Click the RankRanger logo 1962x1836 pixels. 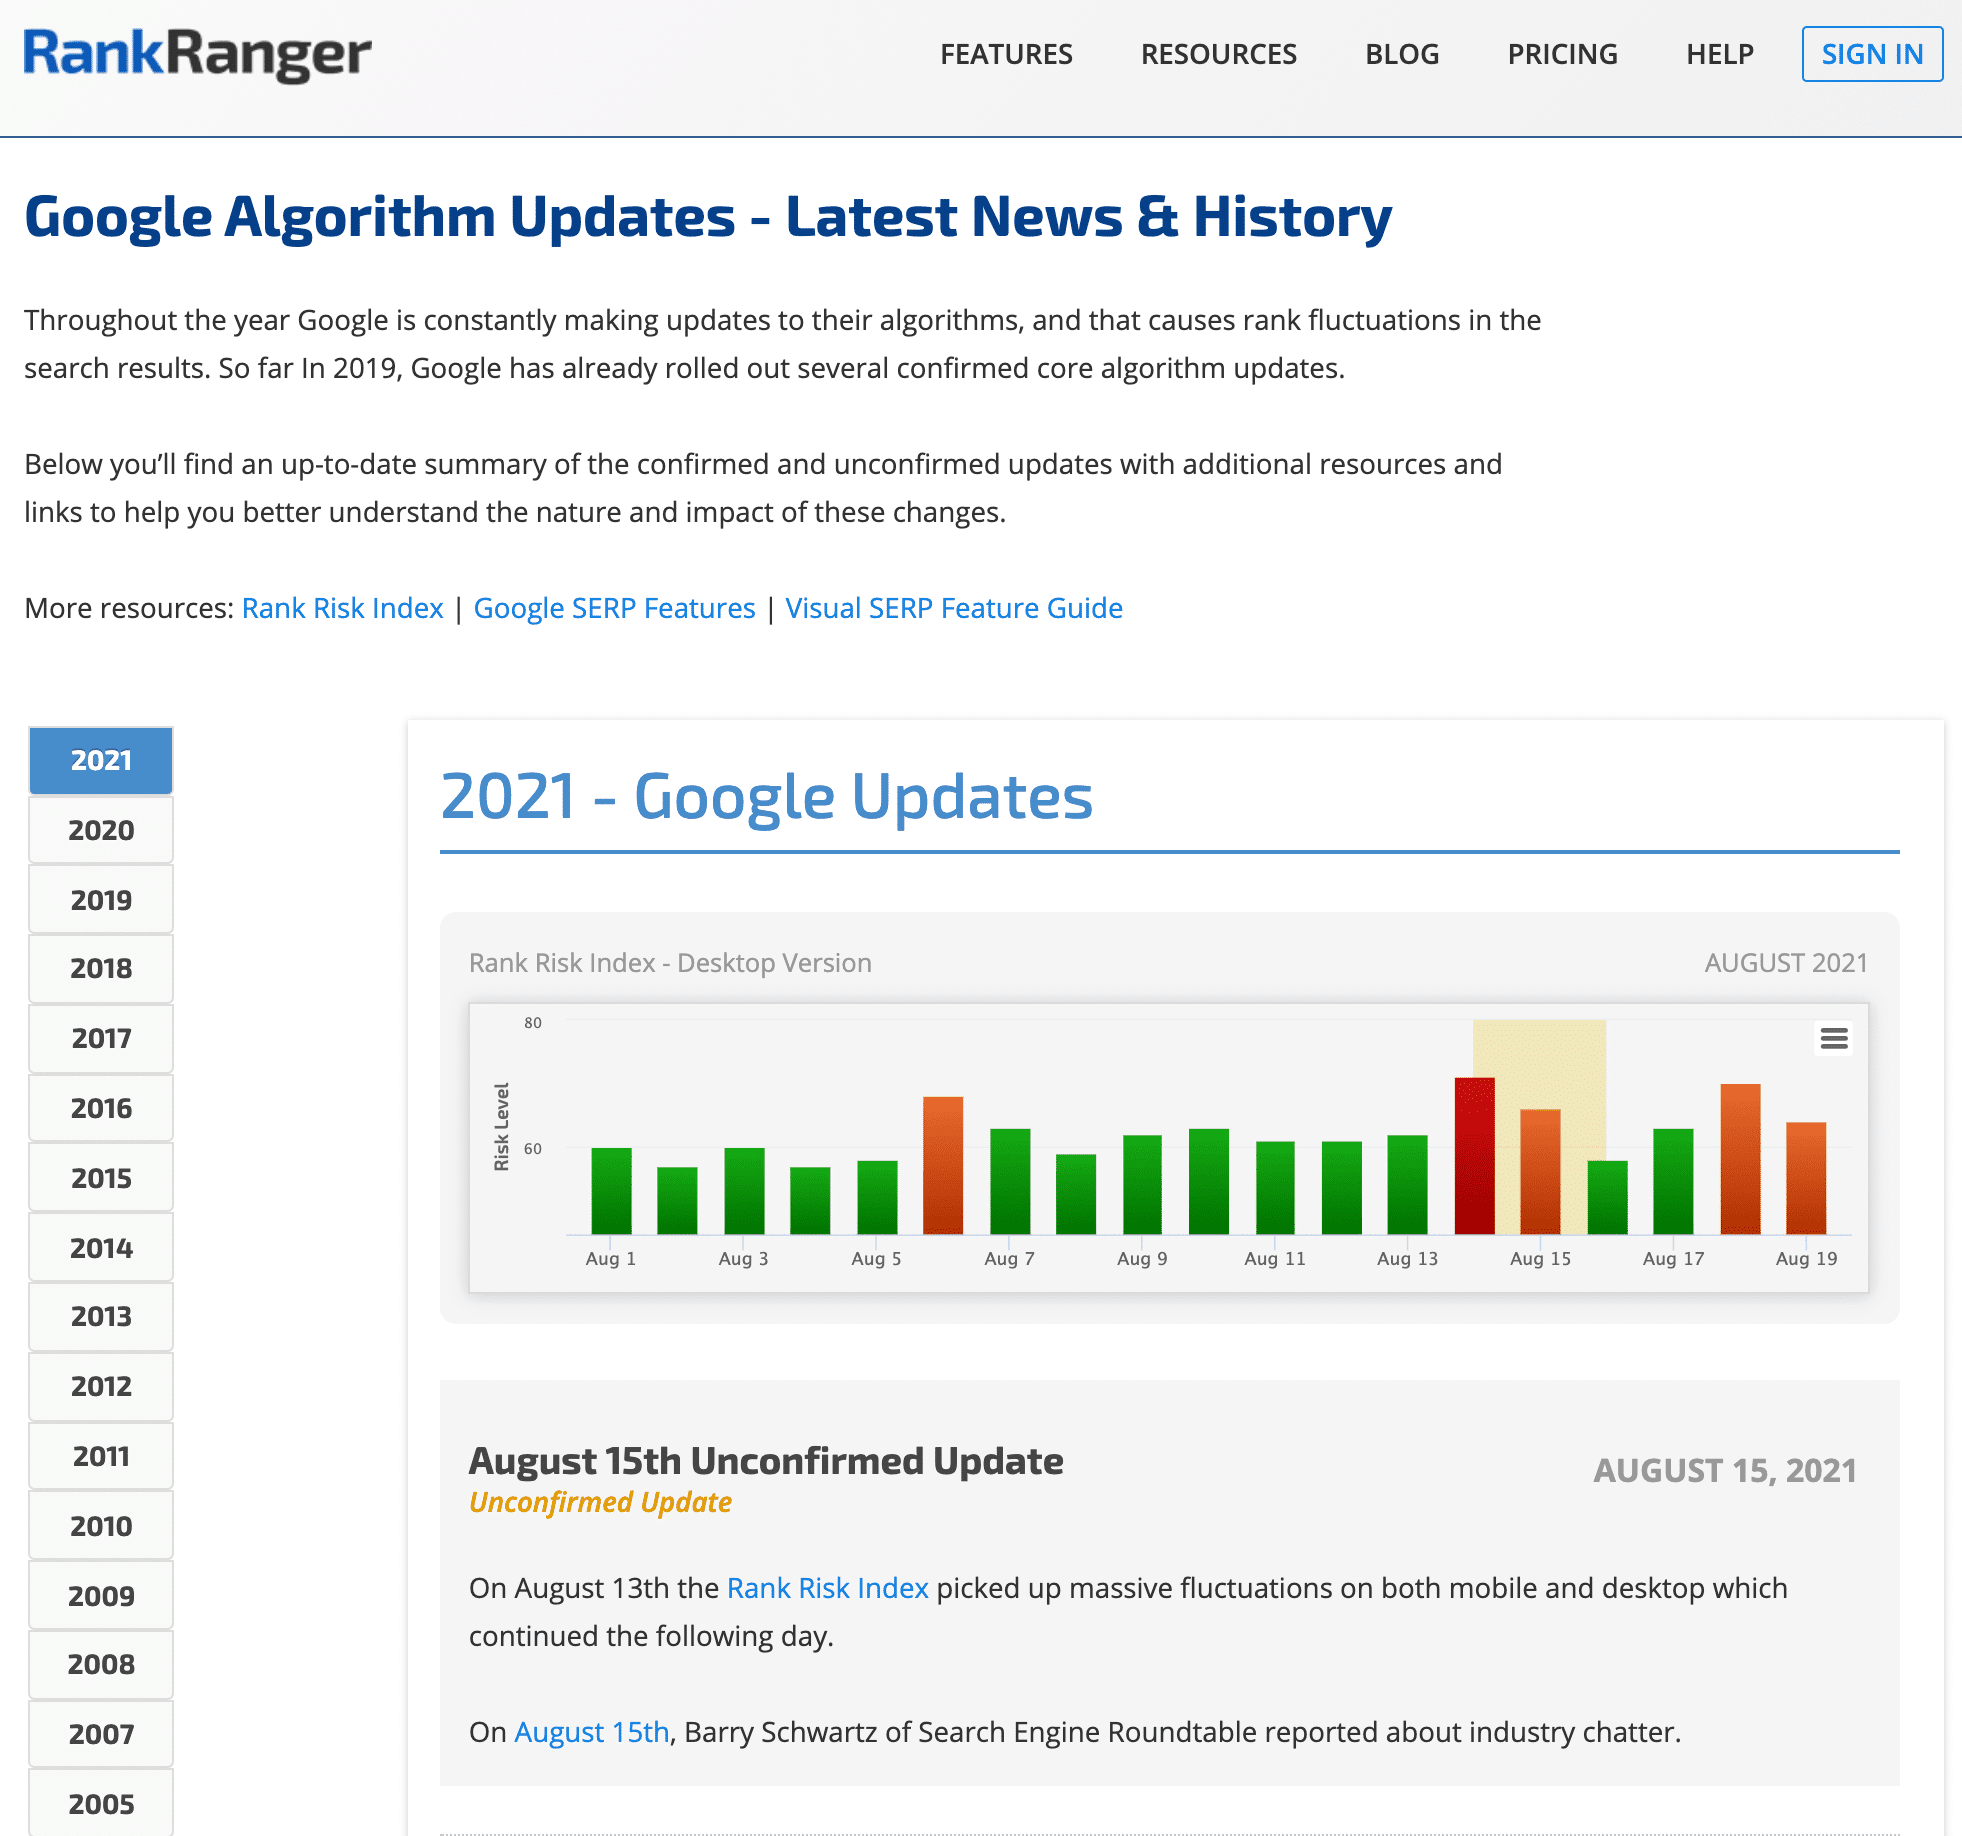(x=197, y=54)
